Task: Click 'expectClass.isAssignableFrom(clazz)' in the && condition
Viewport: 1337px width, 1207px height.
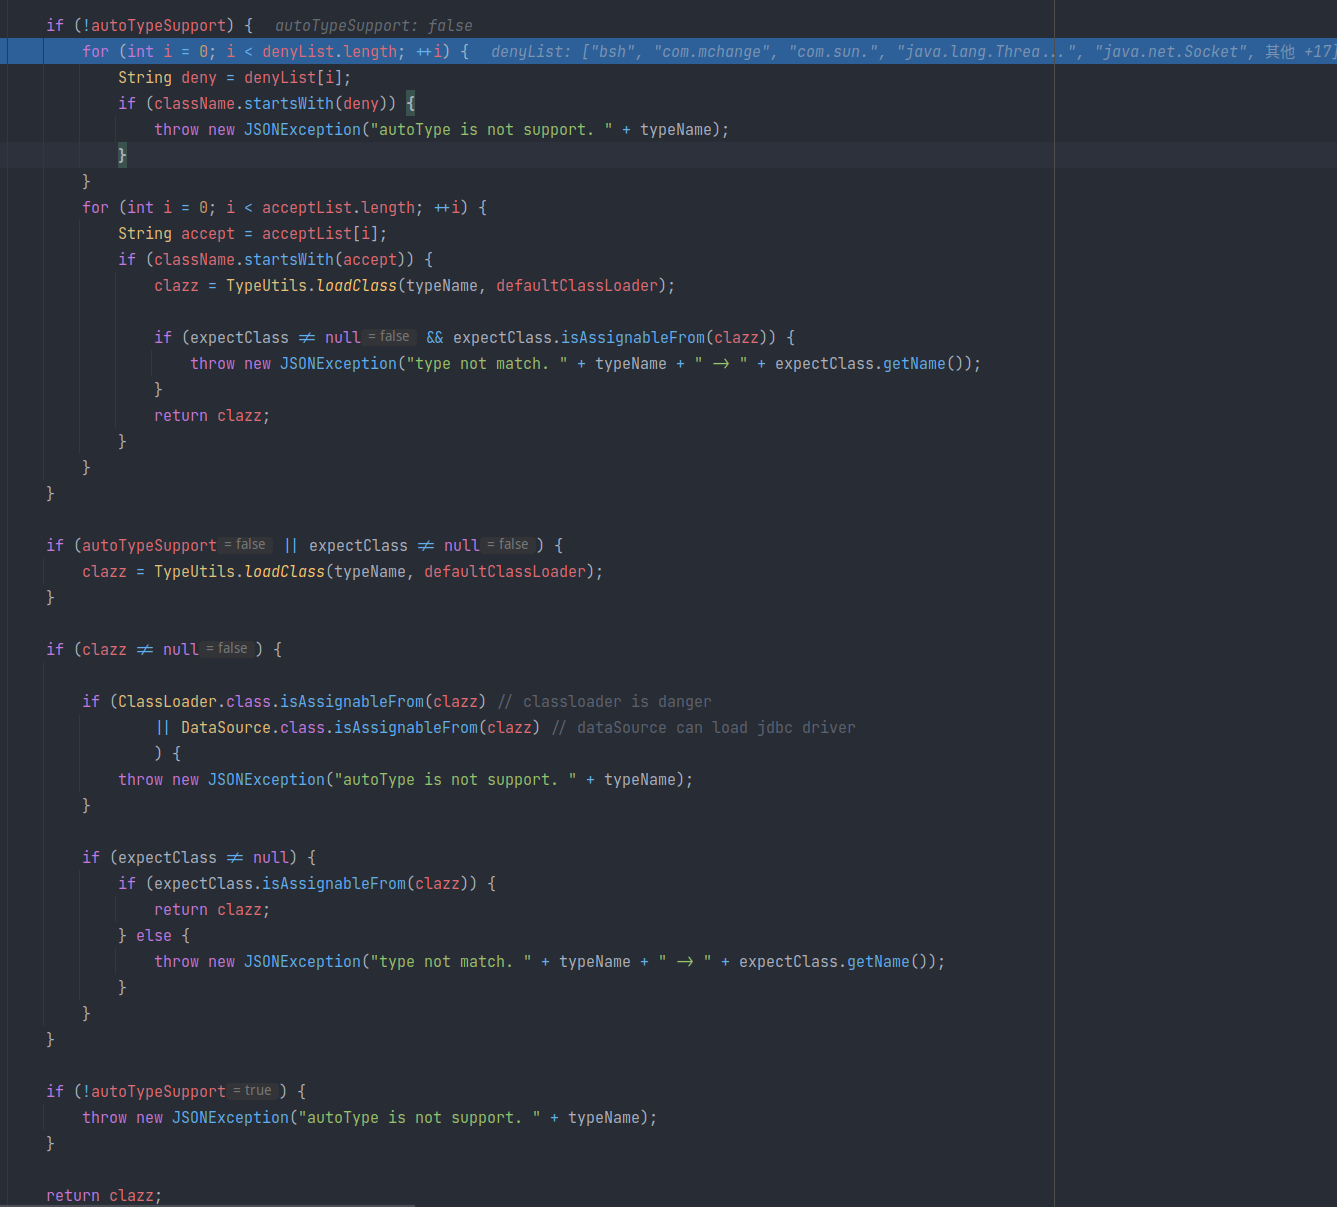Action: click(610, 338)
